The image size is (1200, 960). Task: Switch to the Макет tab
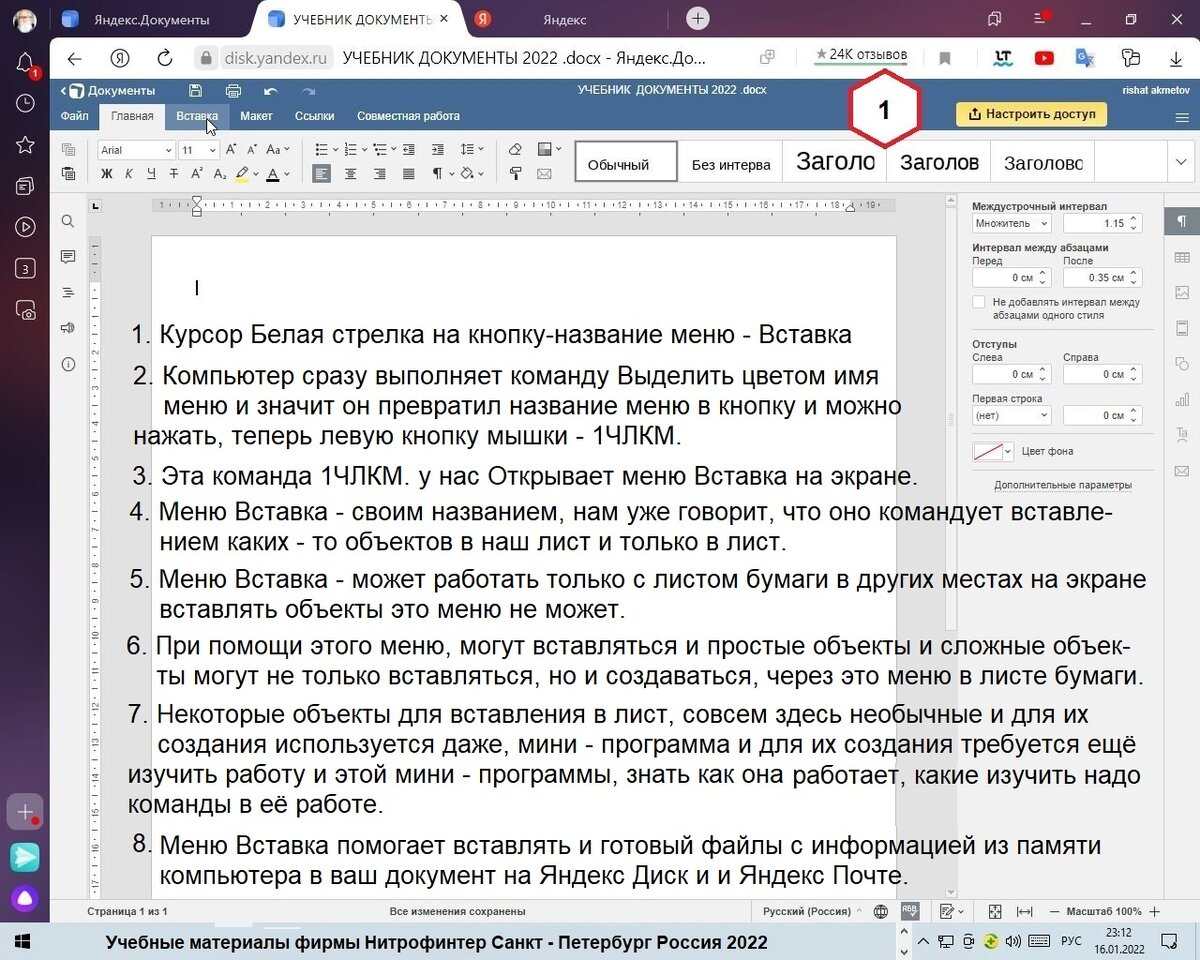tap(256, 116)
